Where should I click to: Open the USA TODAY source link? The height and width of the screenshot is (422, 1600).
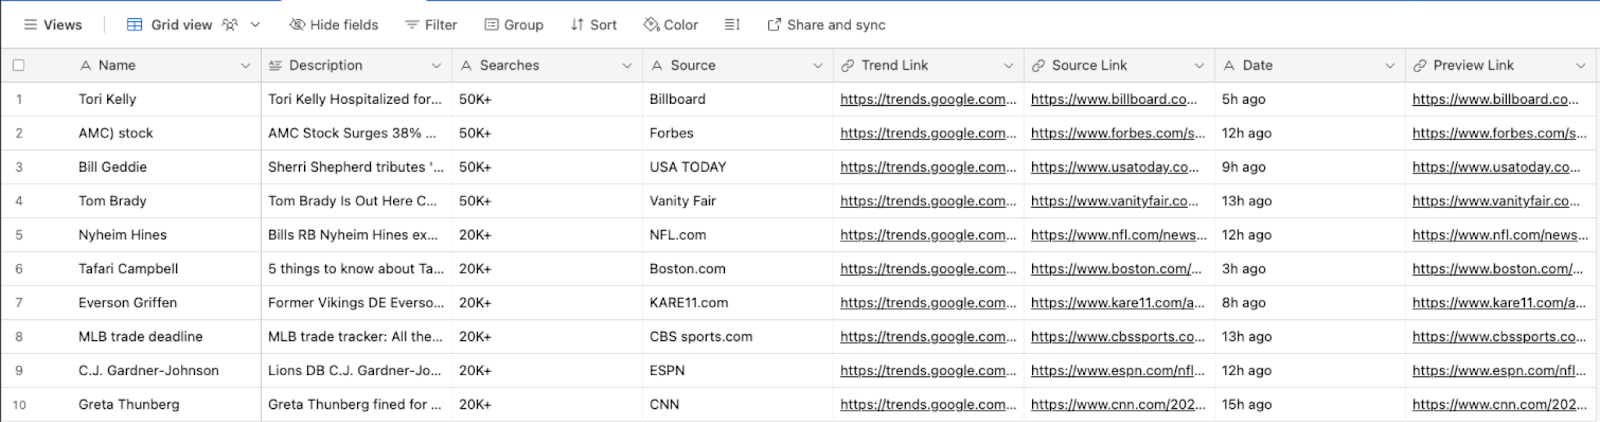point(1115,167)
